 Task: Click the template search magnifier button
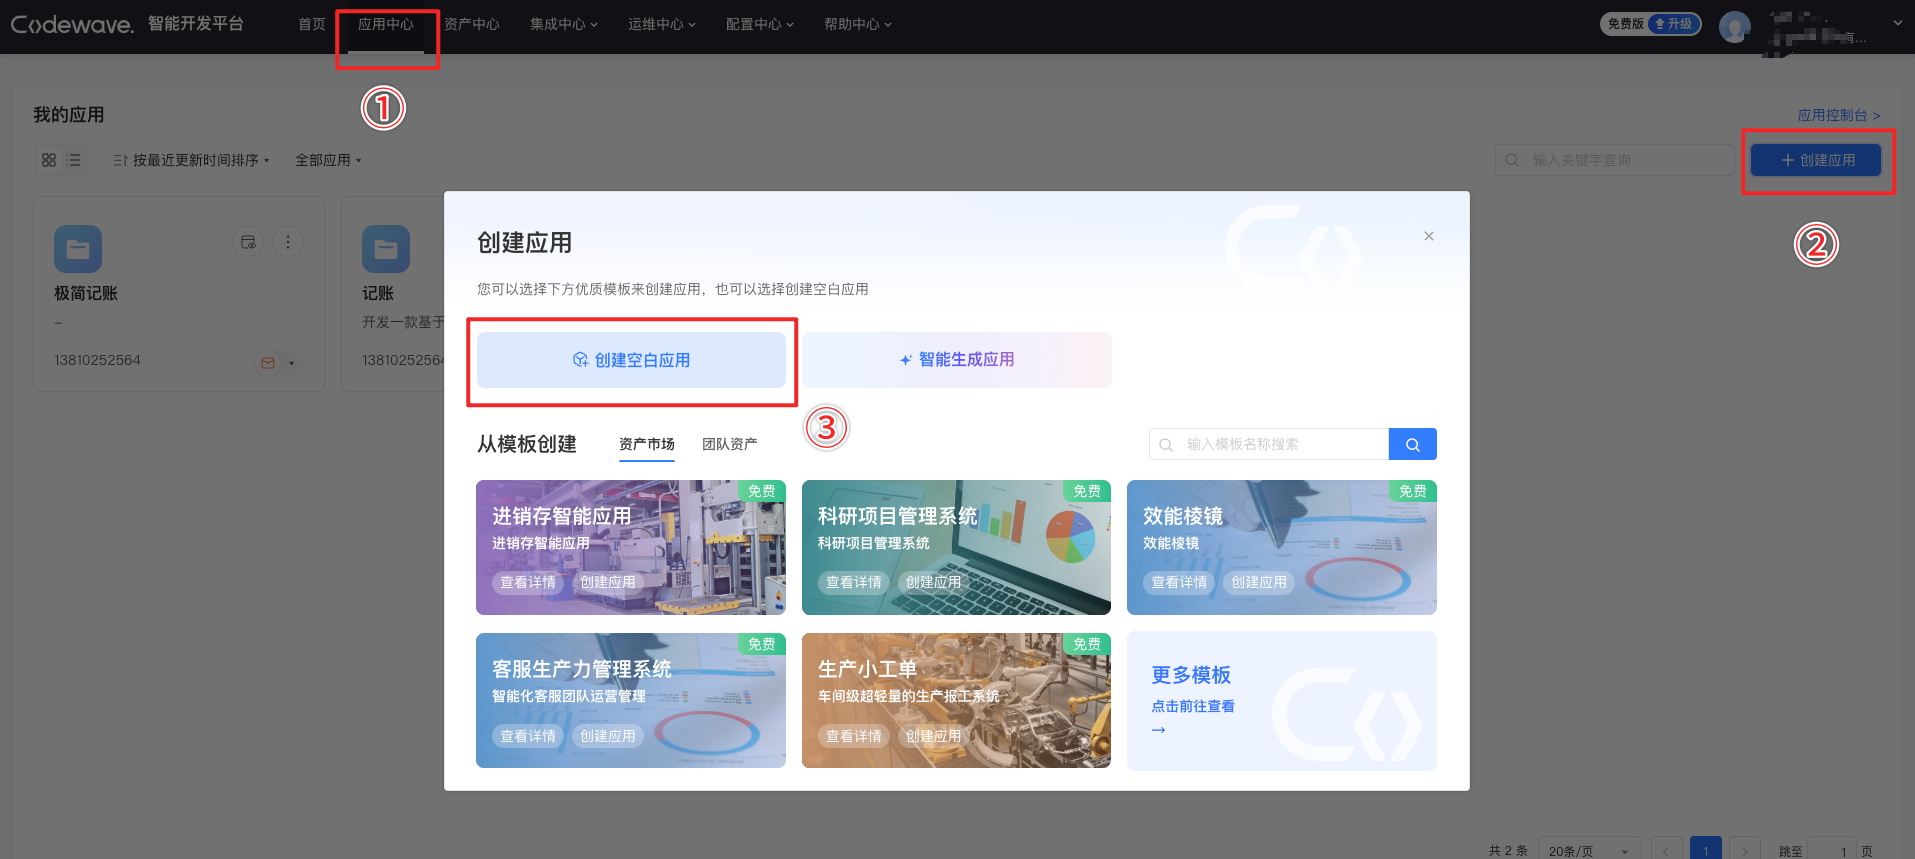1413,444
